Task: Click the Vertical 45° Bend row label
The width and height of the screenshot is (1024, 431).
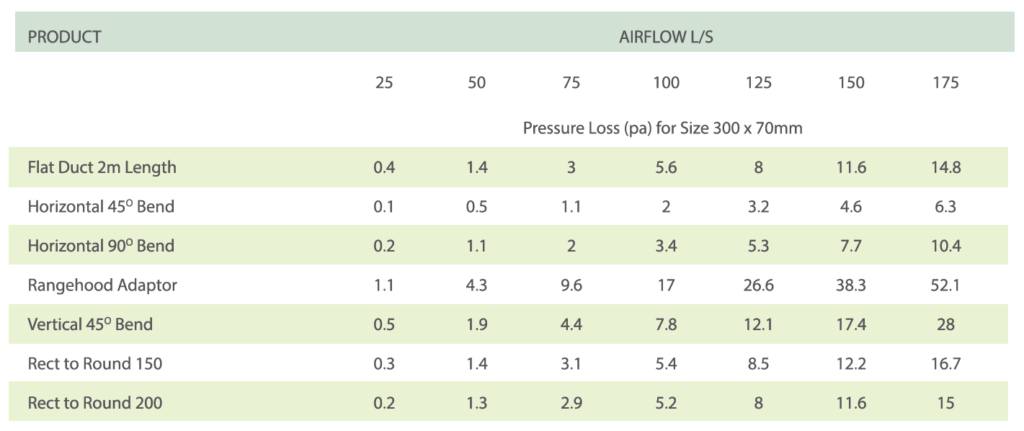Action: (90, 324)
